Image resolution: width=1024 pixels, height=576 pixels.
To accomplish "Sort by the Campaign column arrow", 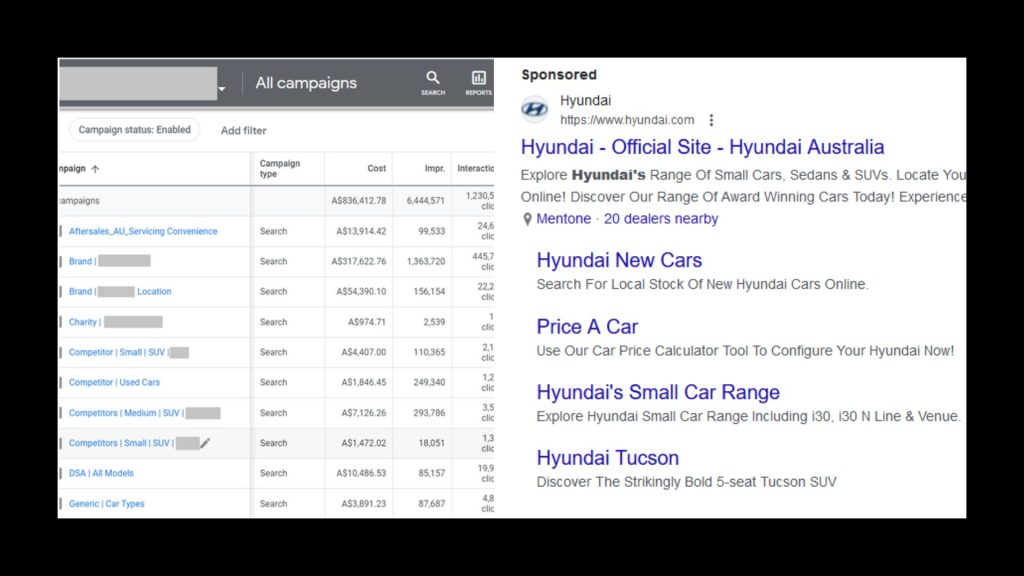I will coord(95,169).
